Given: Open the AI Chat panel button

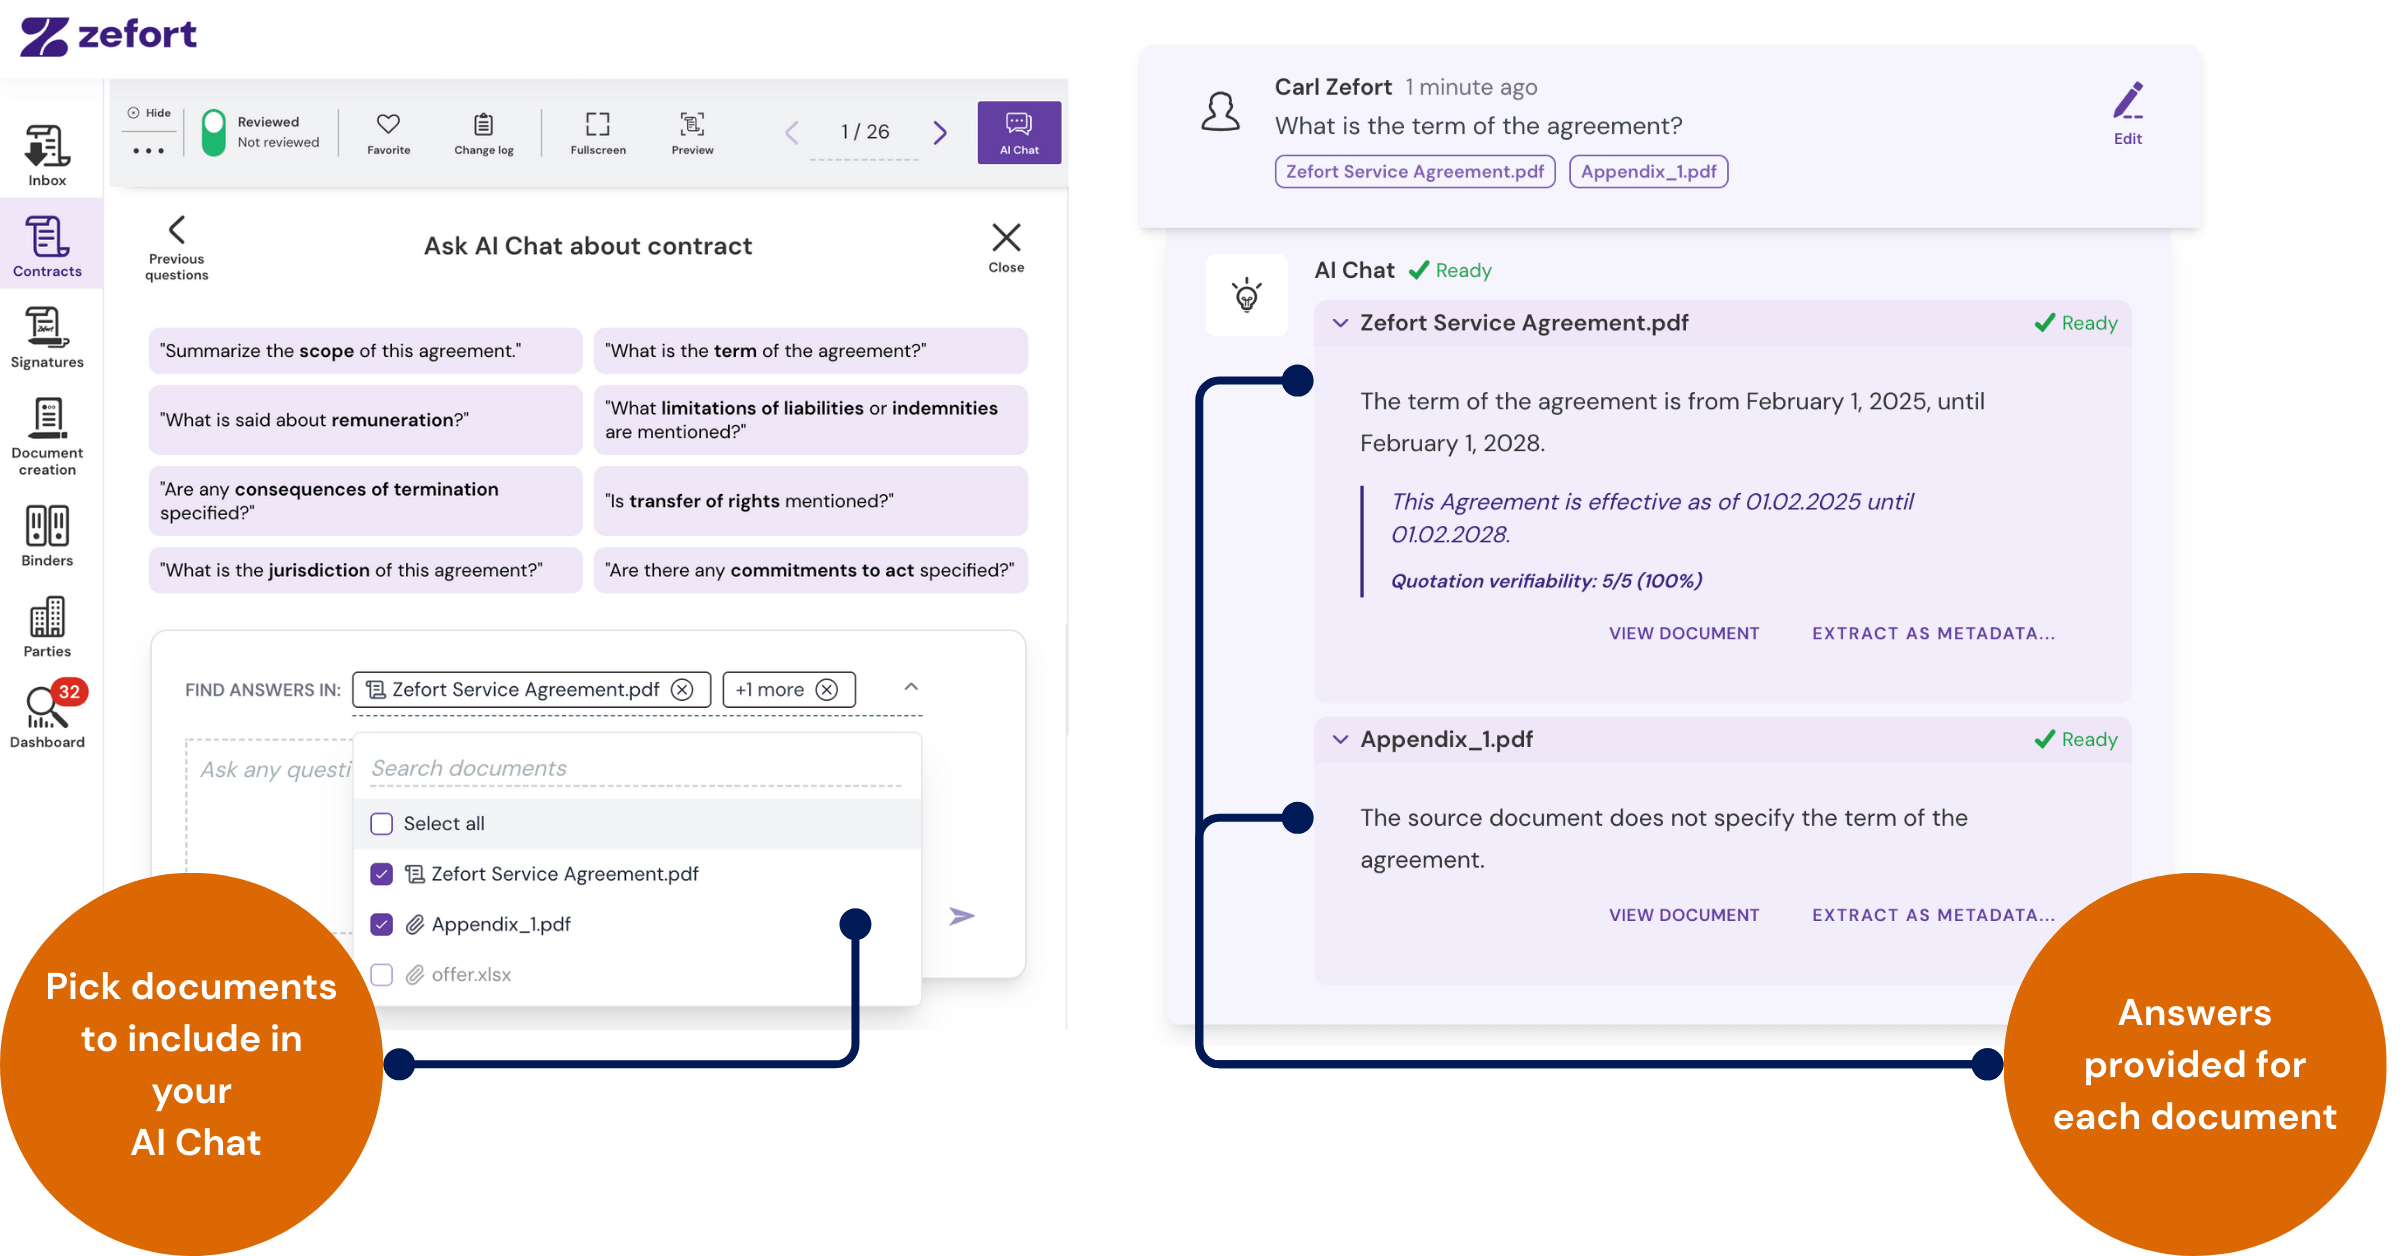Looking at the screenshot, I should pos(1019,132).
